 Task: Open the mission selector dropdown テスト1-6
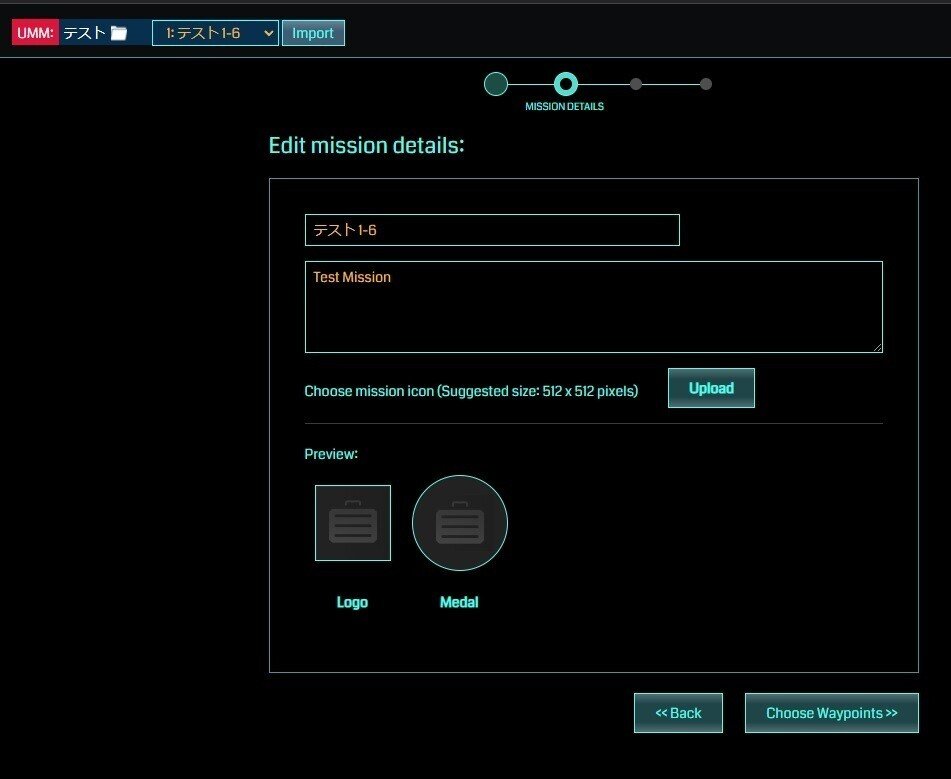point(215,33)
